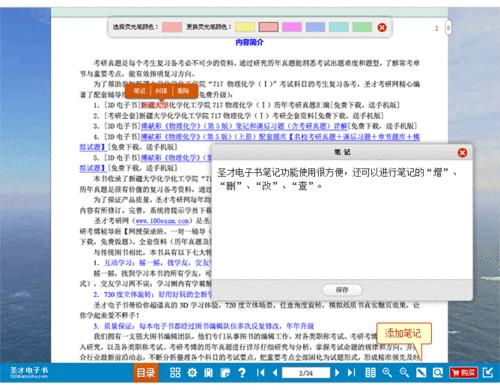500x390 pixels.
Task: Open the notes list icon beside bookmark
Action: click(x=225, y=373)
